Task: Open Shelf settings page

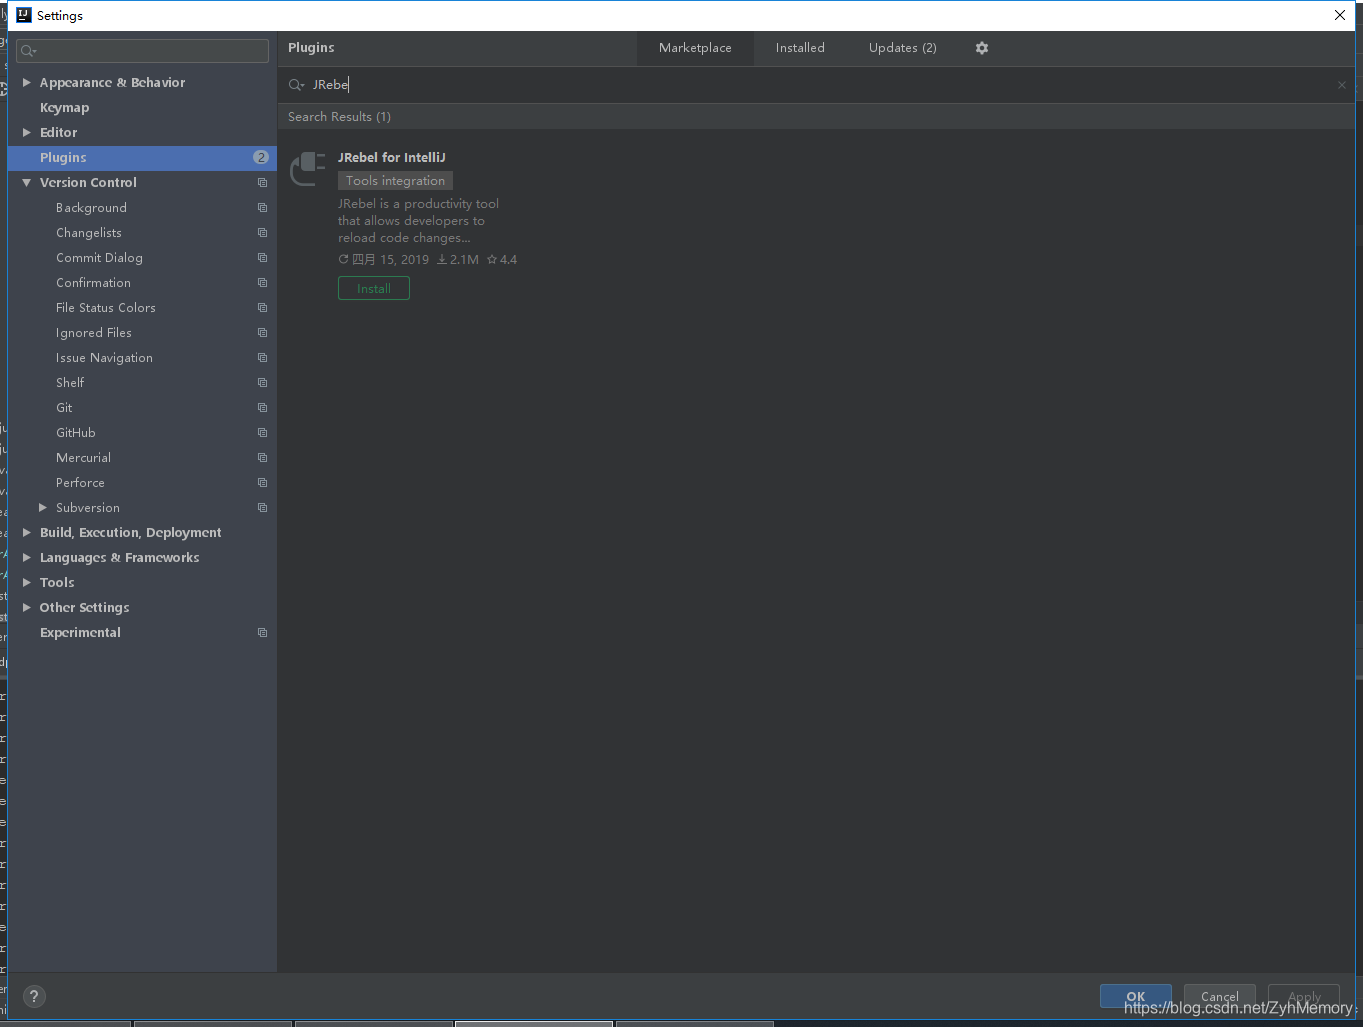Action: coord(70,383)
